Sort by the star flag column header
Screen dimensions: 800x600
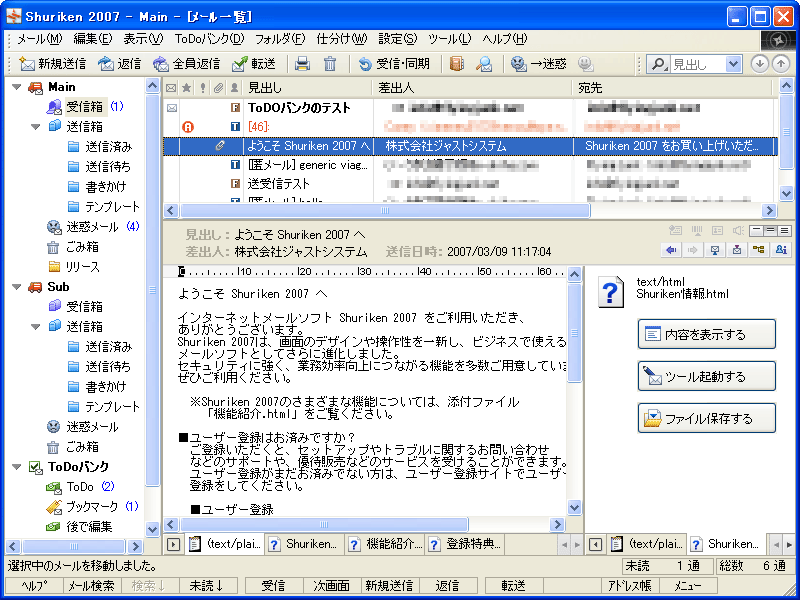coord(187,88)
